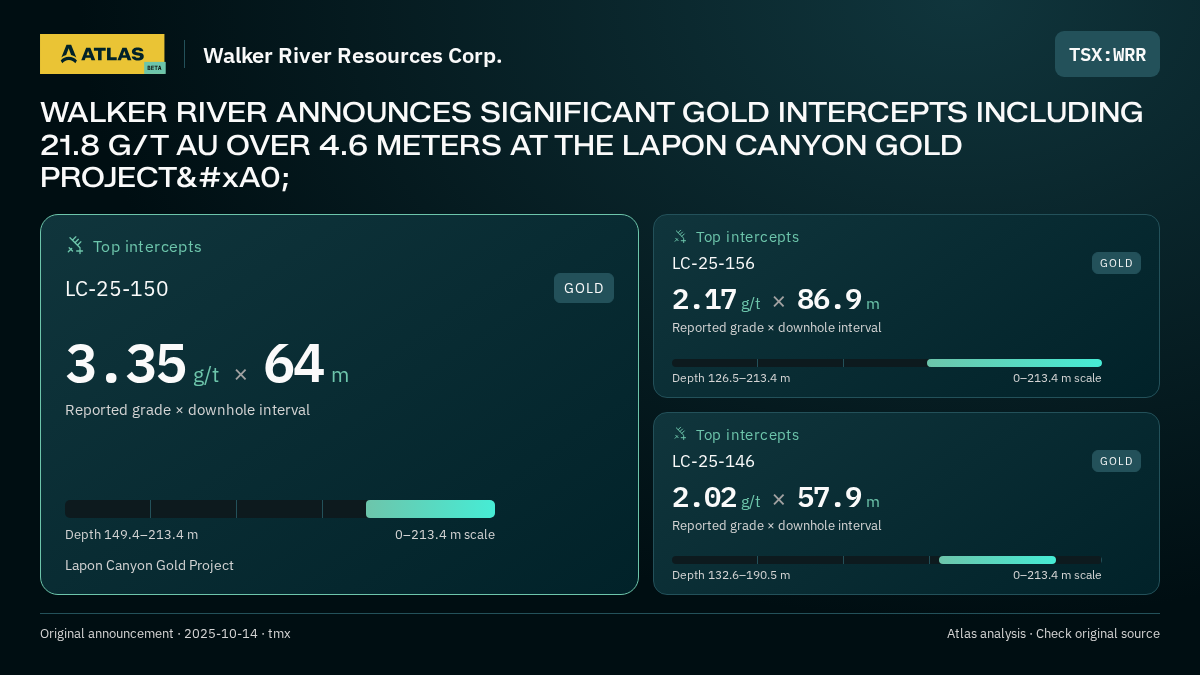The image size is (1200, 675).
Task: Click the announcement headline text
Action: (591, 145)
